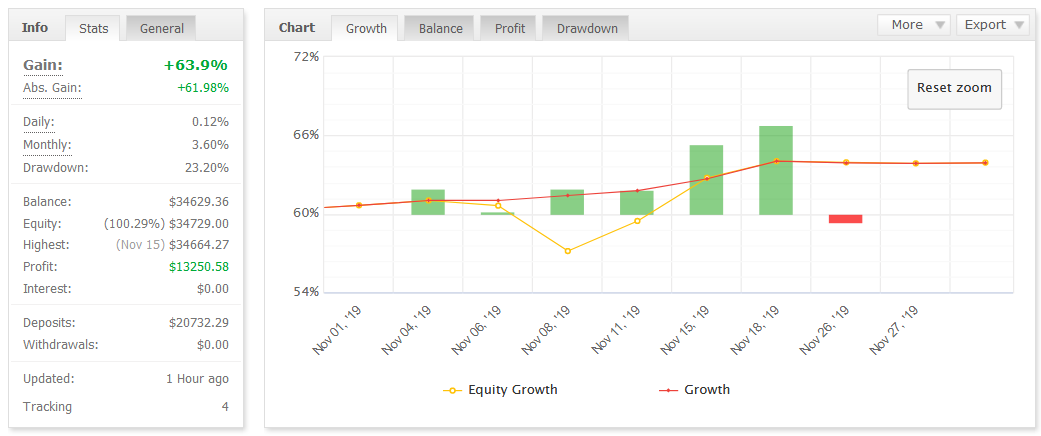Click the Growth data point at Nov 01
The height and width of the screenshot is (436, 1041).
coord(359,205)
